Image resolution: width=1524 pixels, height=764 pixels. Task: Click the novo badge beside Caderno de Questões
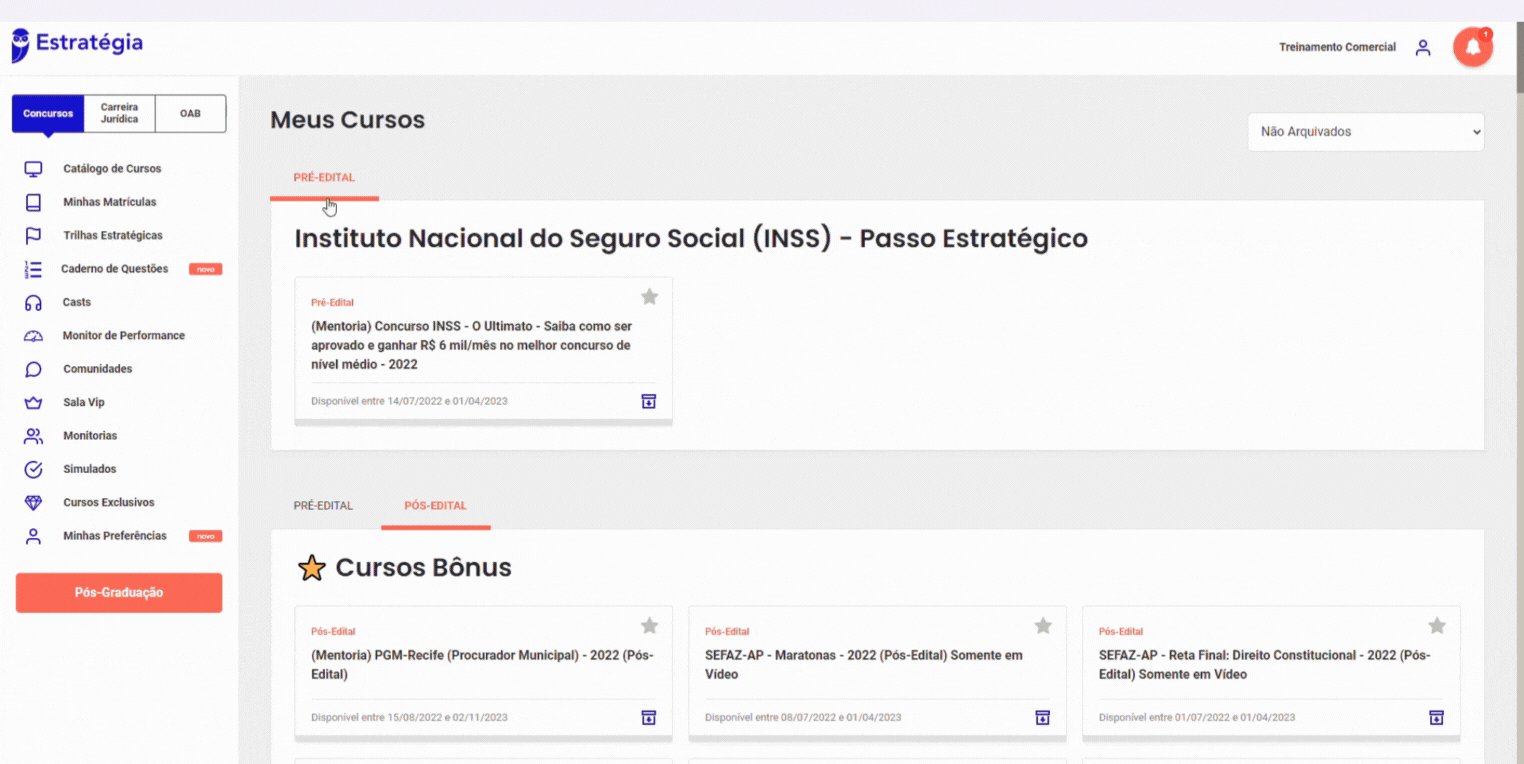pyautogui.click(x=205, y=269)
